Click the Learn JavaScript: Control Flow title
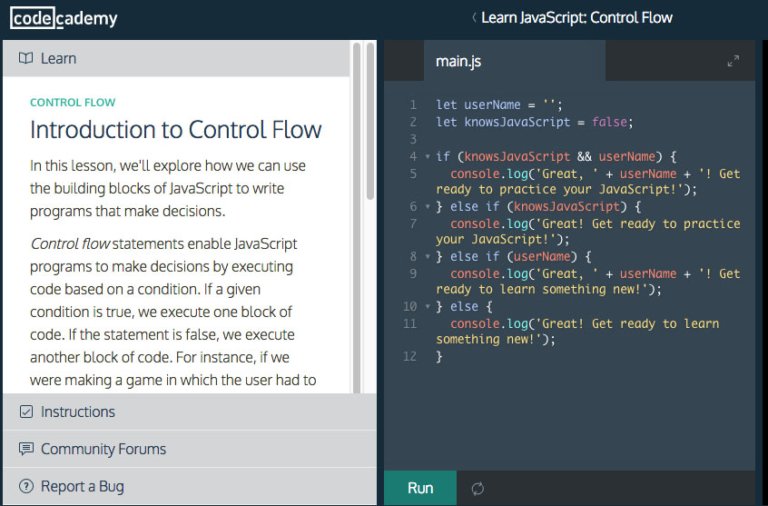The width and height of the screenshot is (768, 506). pyautogui.click(x=577, y=18)
